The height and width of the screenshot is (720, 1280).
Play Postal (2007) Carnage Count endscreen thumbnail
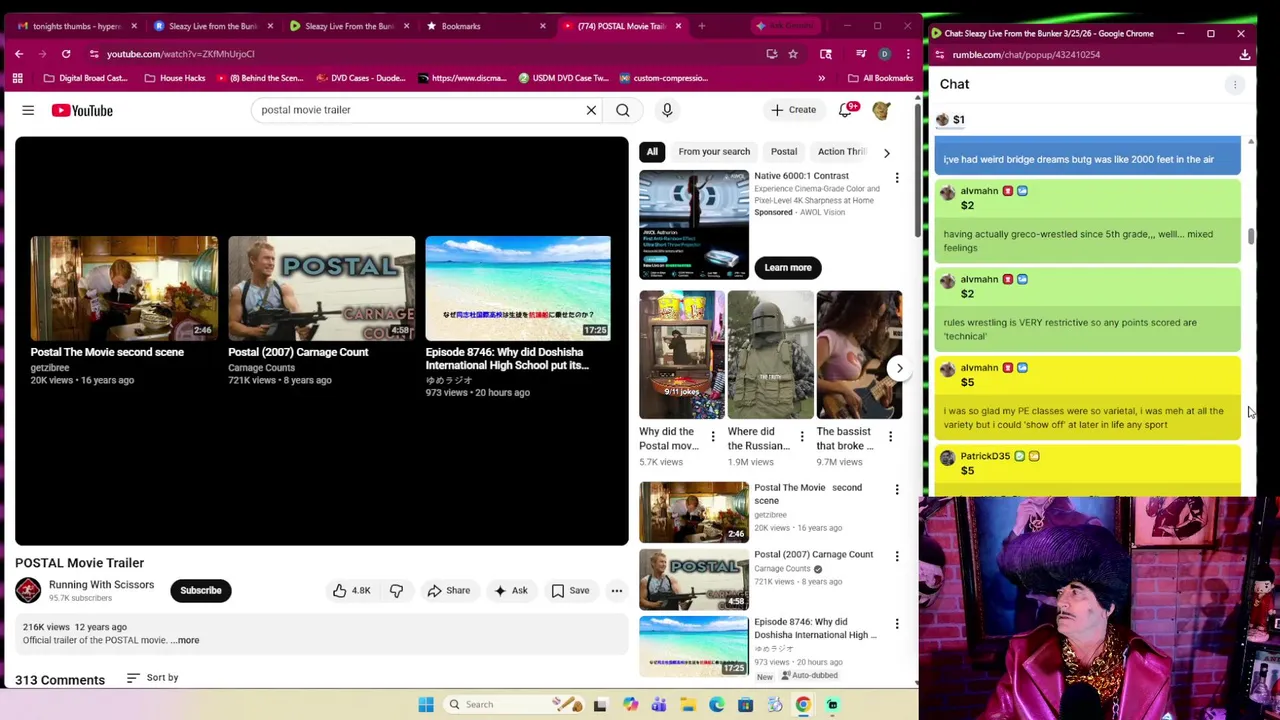coord(321,289)
